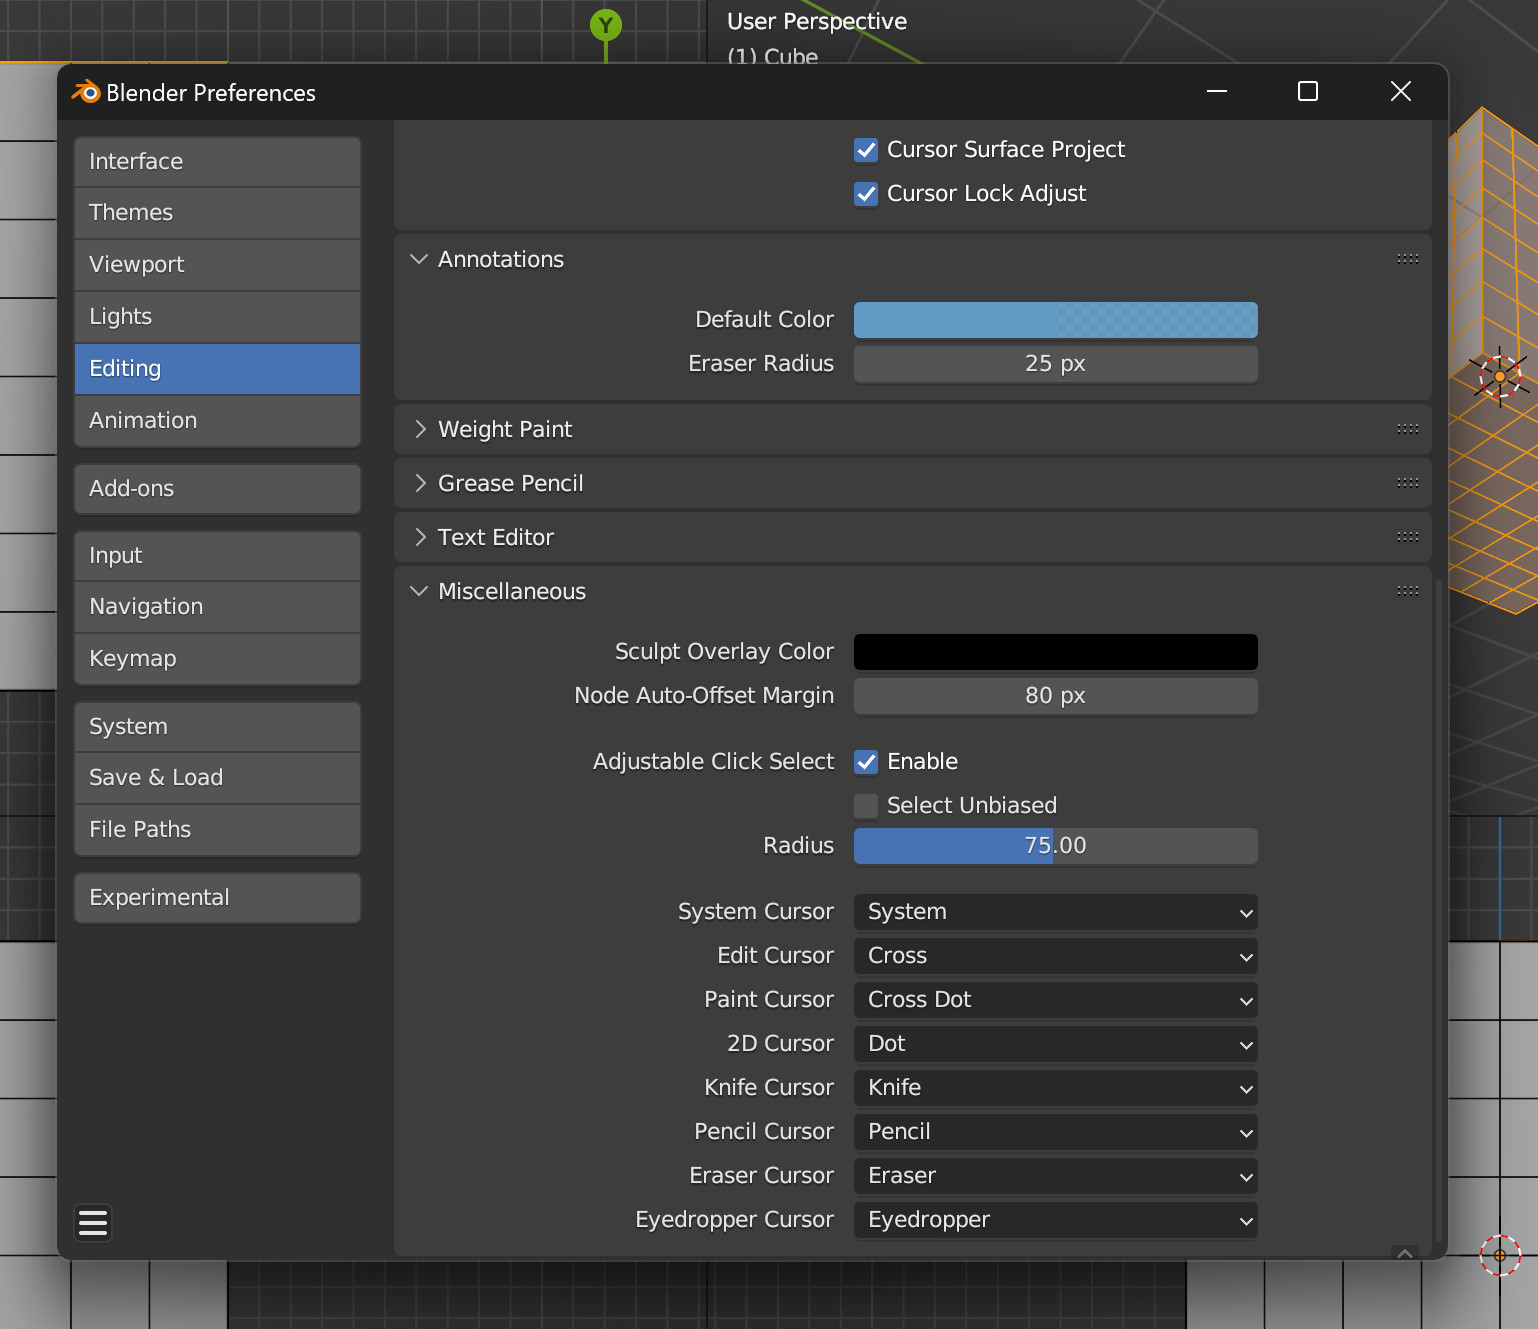The width and height of the screenshot is (1538, 1329).
Task: Grab the Miscellaneous panel drag handle
Action: coord(1408,591)
